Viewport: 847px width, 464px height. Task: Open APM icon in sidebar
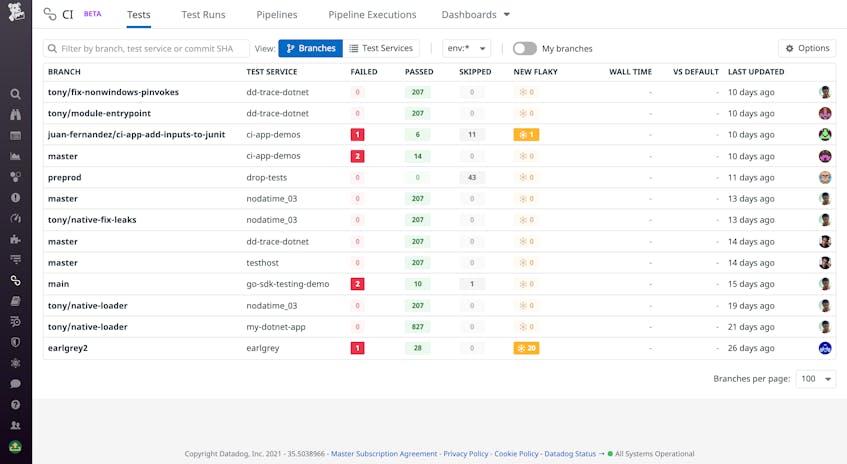tap(16, 259)
